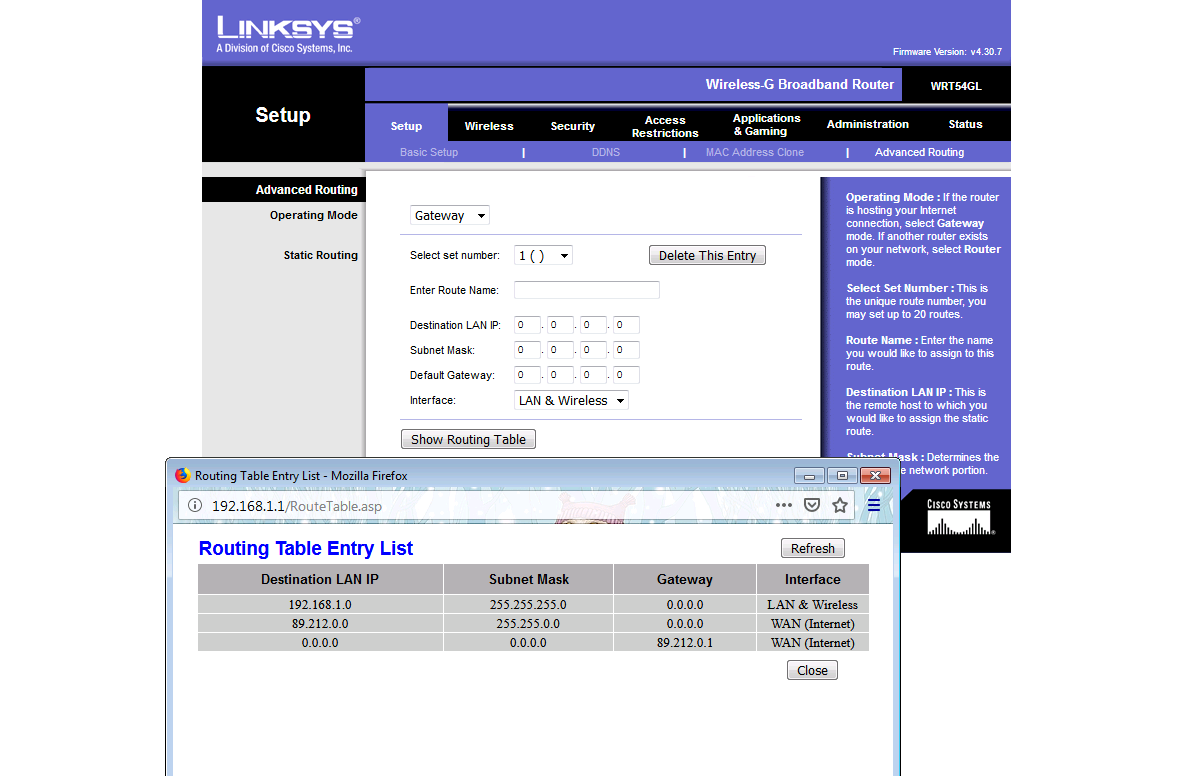Open the Status tab
The height and width of the screenshot is (776, 1201).
(x=966, y=125)
